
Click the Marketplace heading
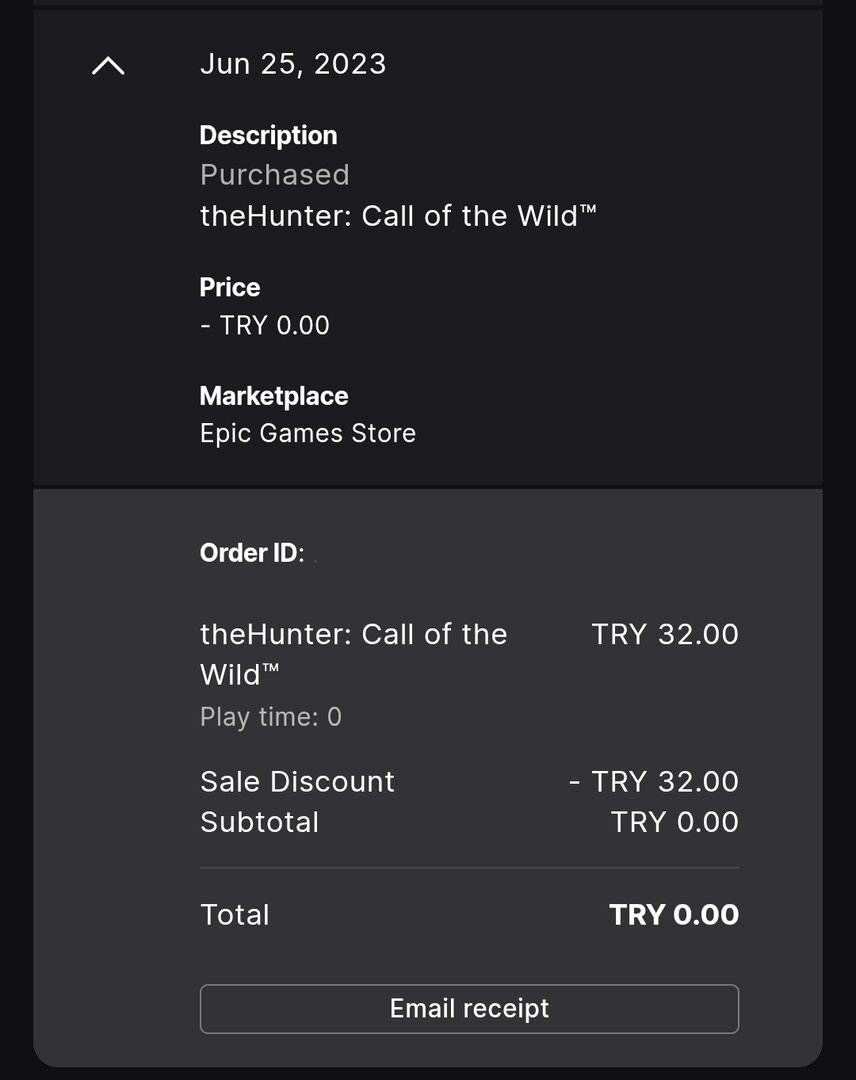[274, 396]
